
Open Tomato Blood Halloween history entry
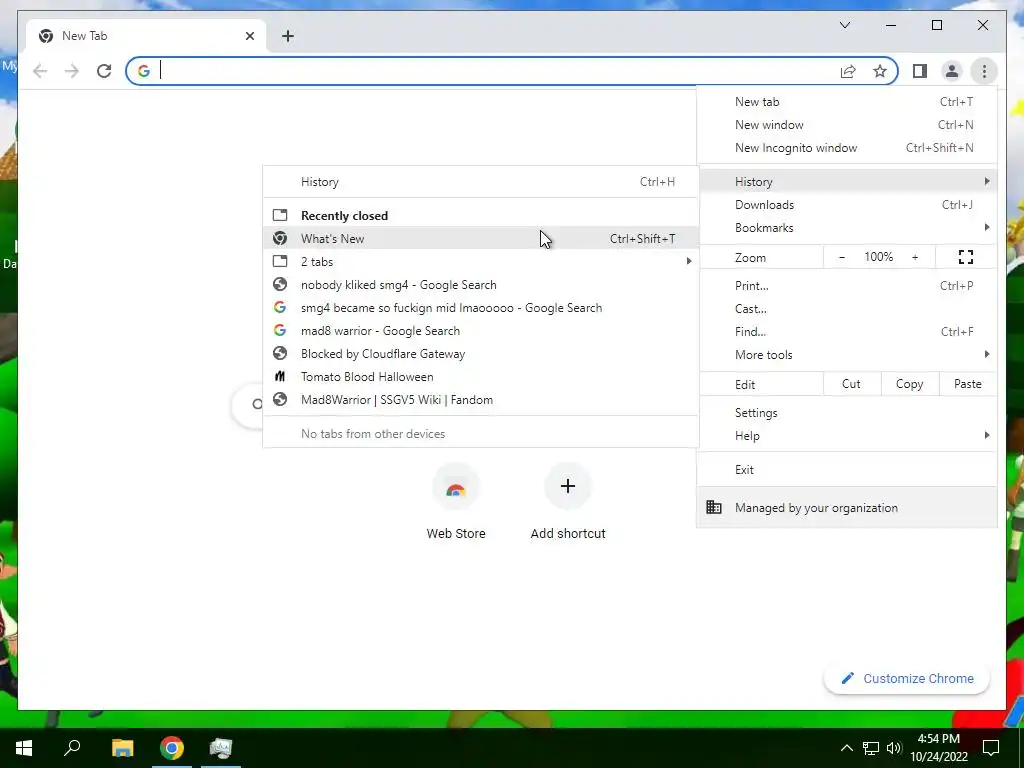tap(481, 377)
